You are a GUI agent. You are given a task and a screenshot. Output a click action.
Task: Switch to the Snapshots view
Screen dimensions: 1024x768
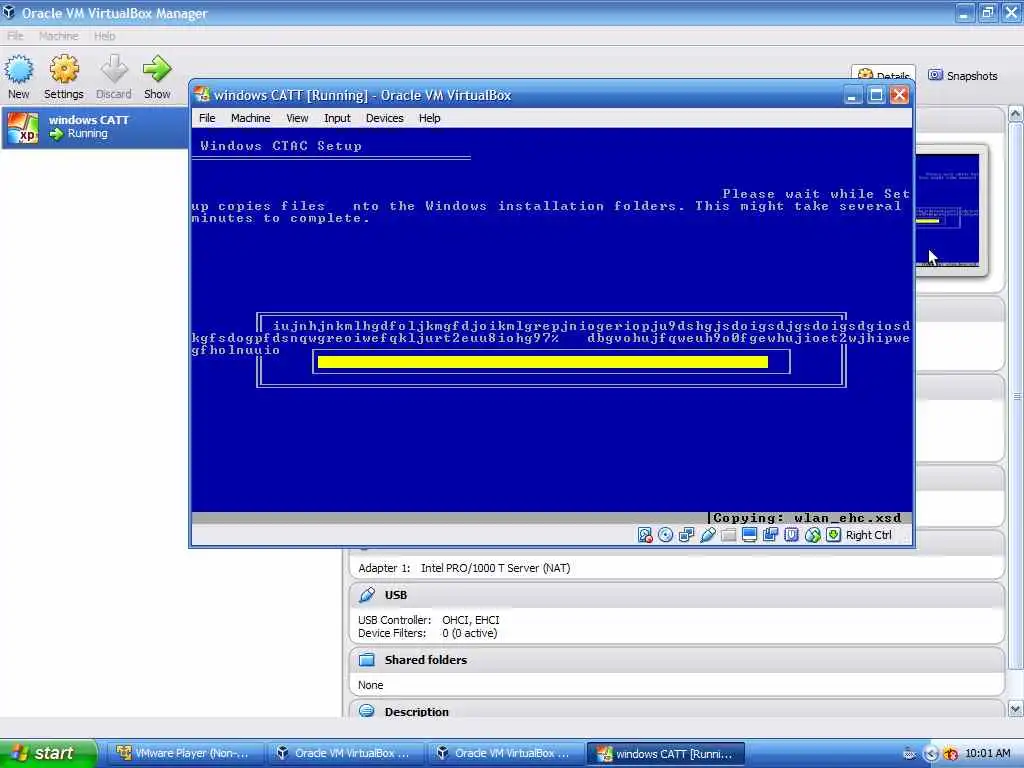pyautogui.click(x=963, y=76)
